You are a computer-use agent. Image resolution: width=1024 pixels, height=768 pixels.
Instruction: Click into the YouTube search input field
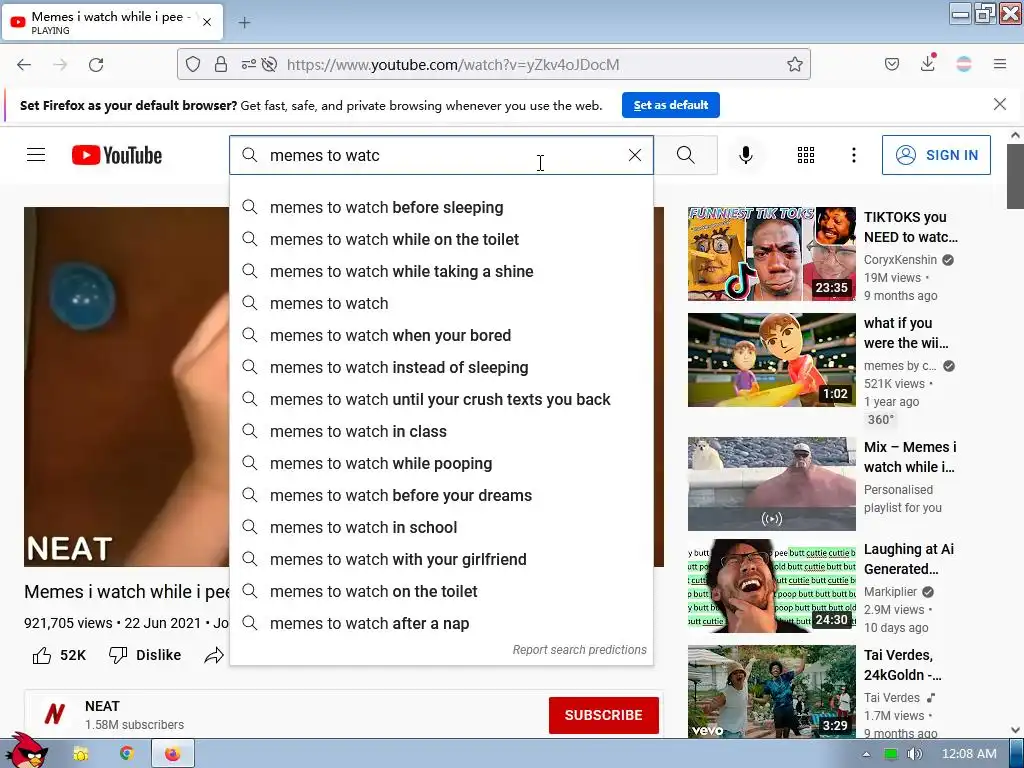tap(441, 155)
